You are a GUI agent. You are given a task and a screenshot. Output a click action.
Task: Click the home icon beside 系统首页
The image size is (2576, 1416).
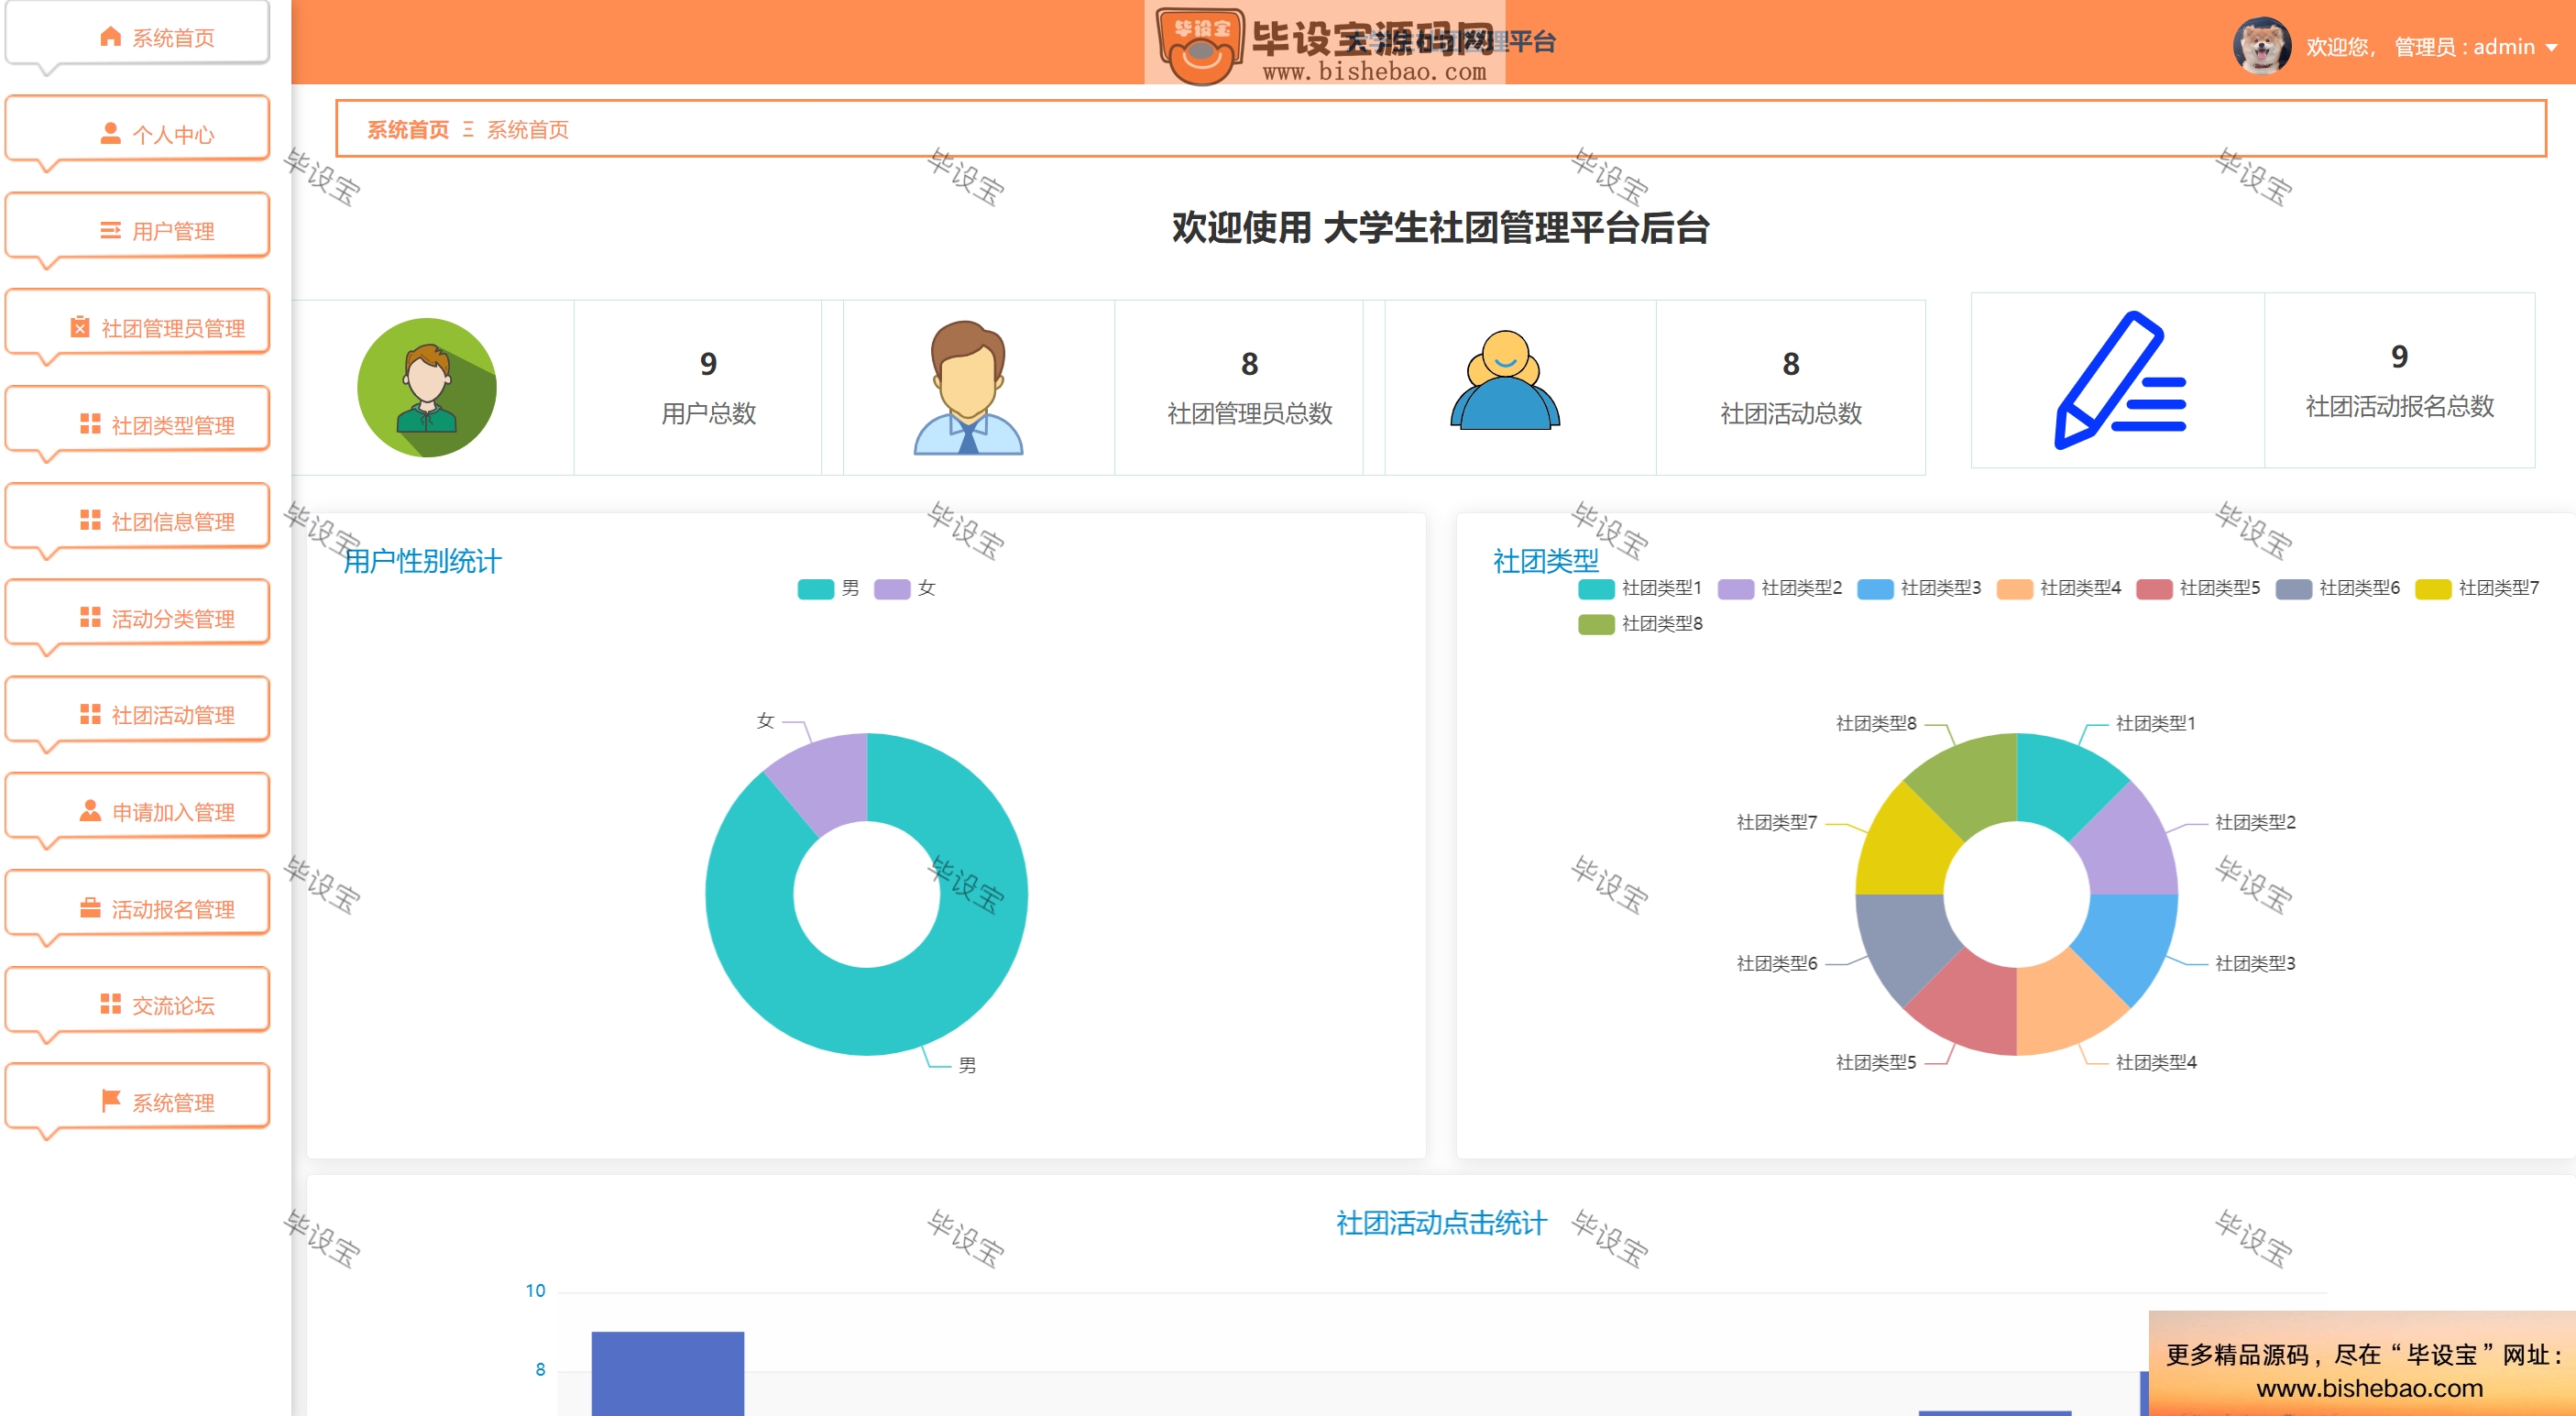[x=110, y=37]
